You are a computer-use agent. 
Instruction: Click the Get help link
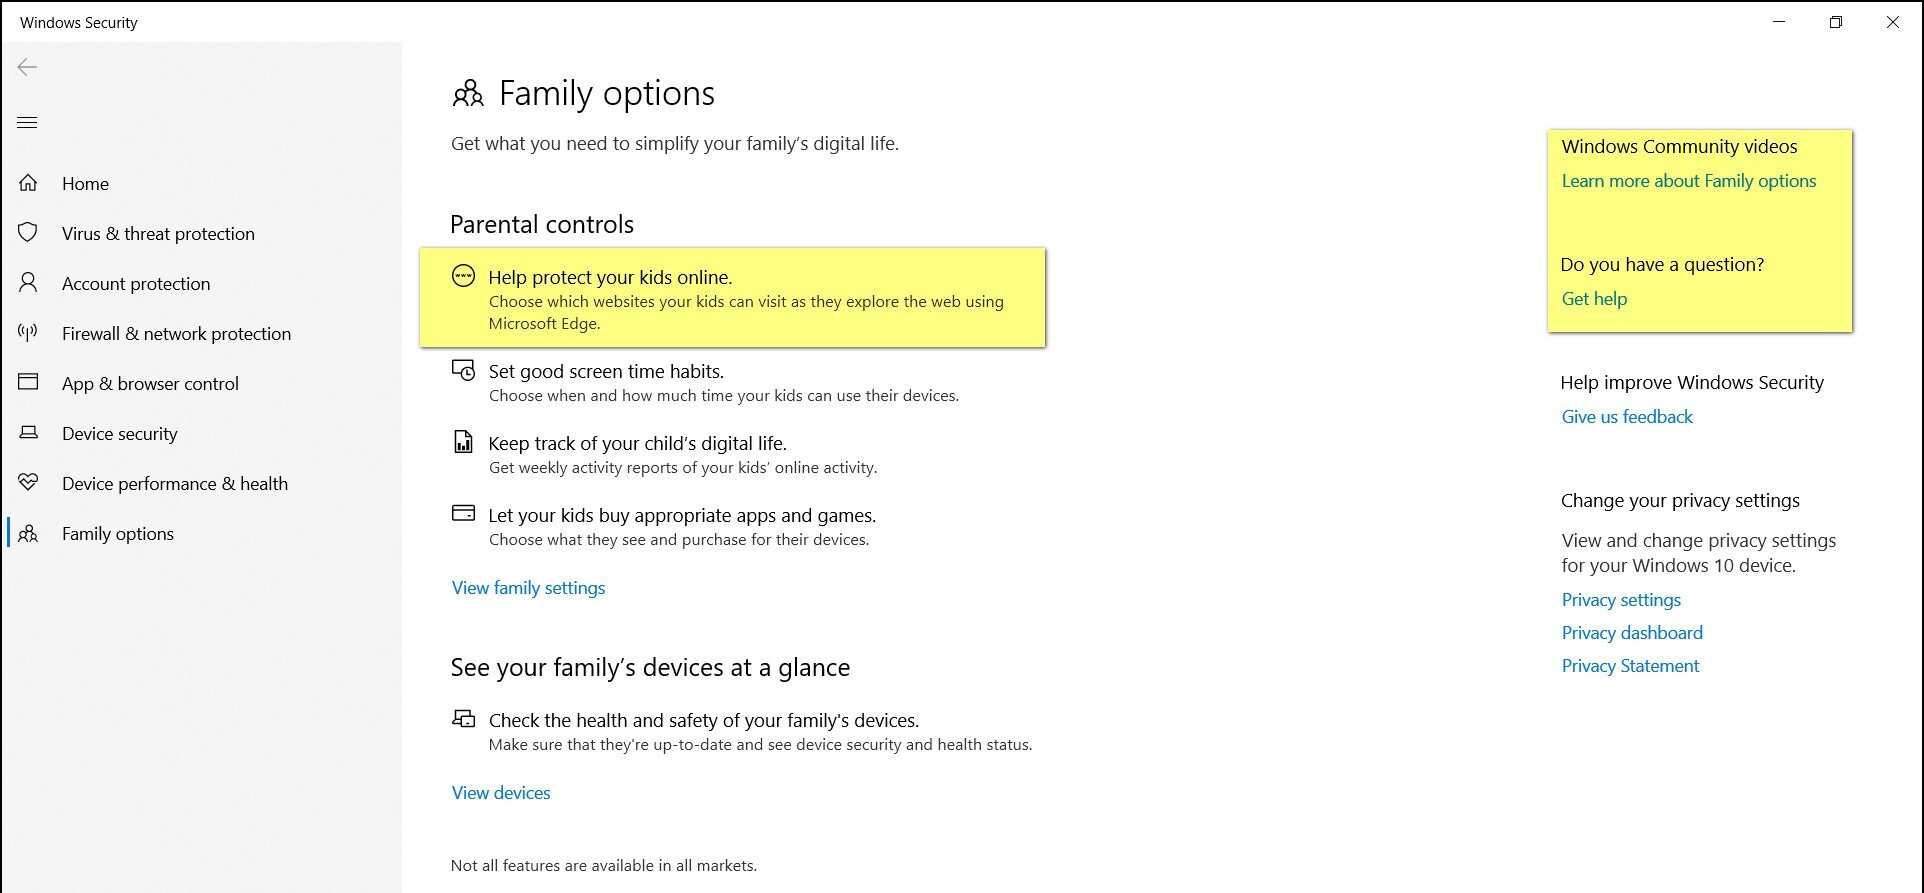point(1594,299)
